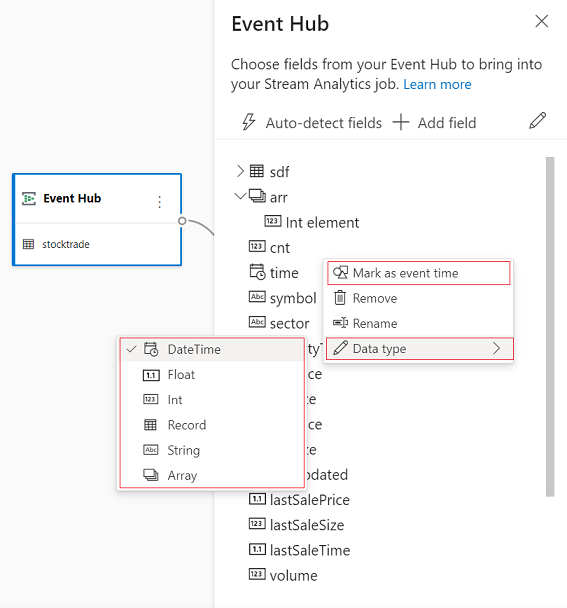The width and height of the screenshot is (567, 608).
Task: Click the stocktrade table icon
Action: tap(28, 244)
